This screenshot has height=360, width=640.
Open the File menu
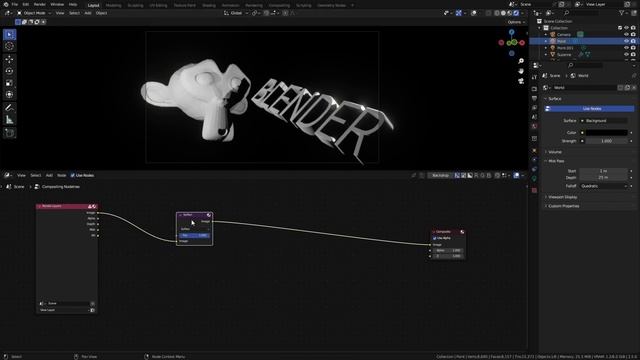[x=15, y=4]
